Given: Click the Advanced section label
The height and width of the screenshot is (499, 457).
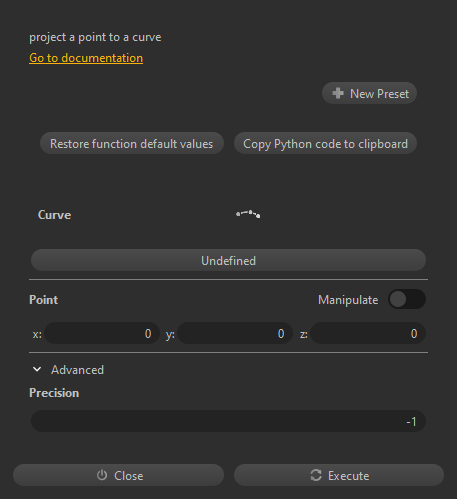Looking at the screenshot, I should 77,370.
